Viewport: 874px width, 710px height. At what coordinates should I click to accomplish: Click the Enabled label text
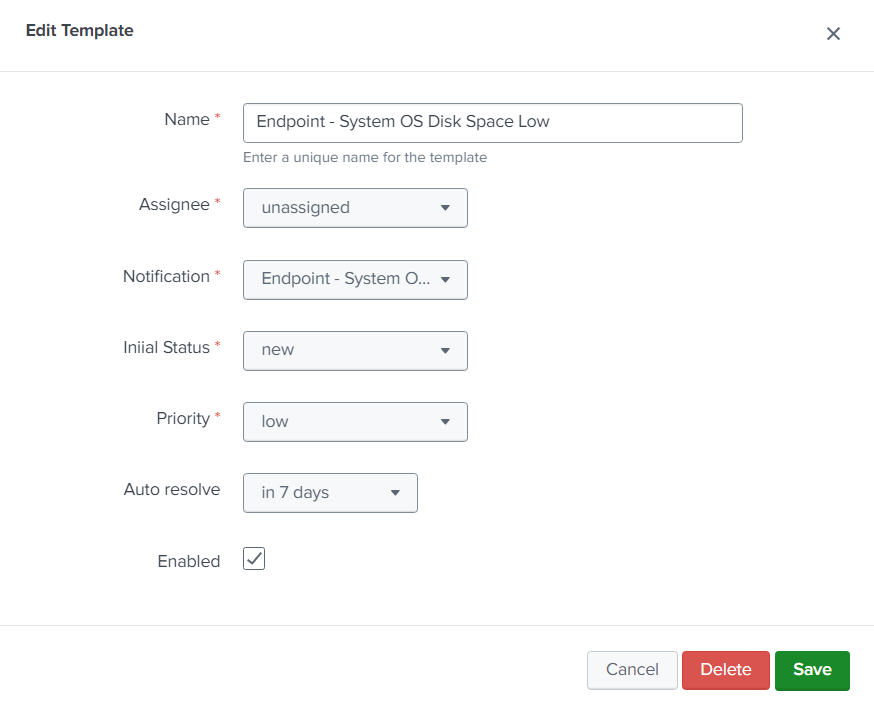click(x=189, y=561)
